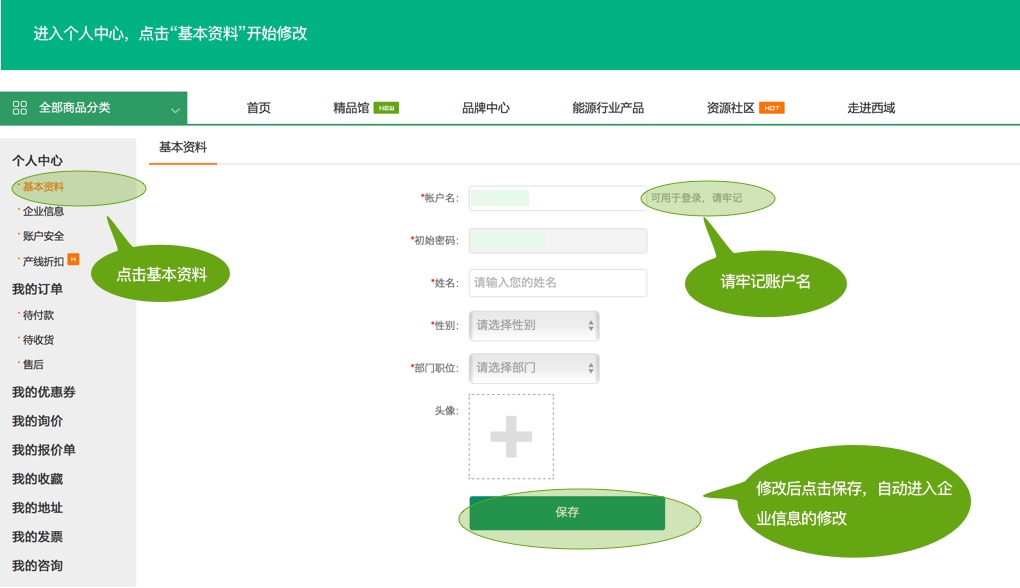This screenshot has height=588, width=1020.
Task: Open the 部门职位 selection dropdown
Action: point(534,367)
